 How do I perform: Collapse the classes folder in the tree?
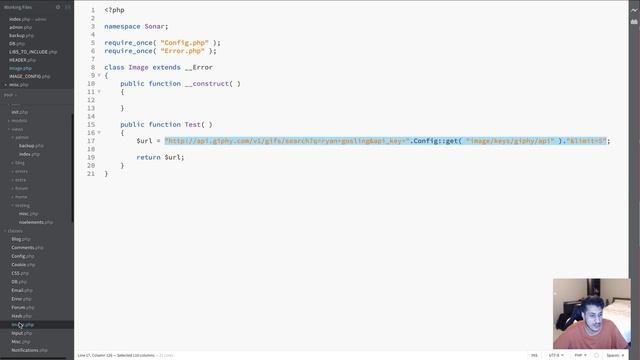click(x=13, y=231)
